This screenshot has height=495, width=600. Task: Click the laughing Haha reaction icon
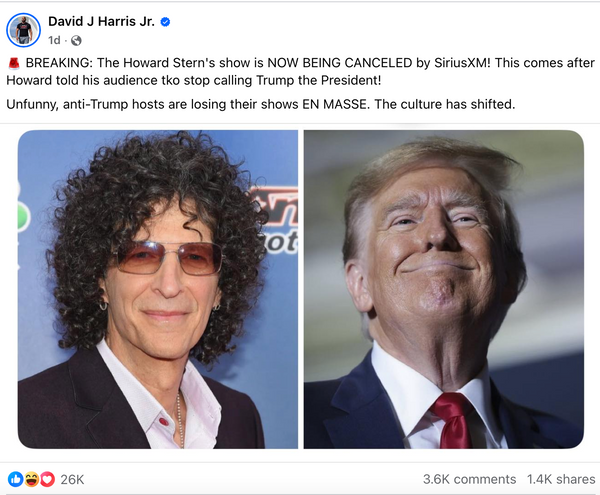point(31,479)
